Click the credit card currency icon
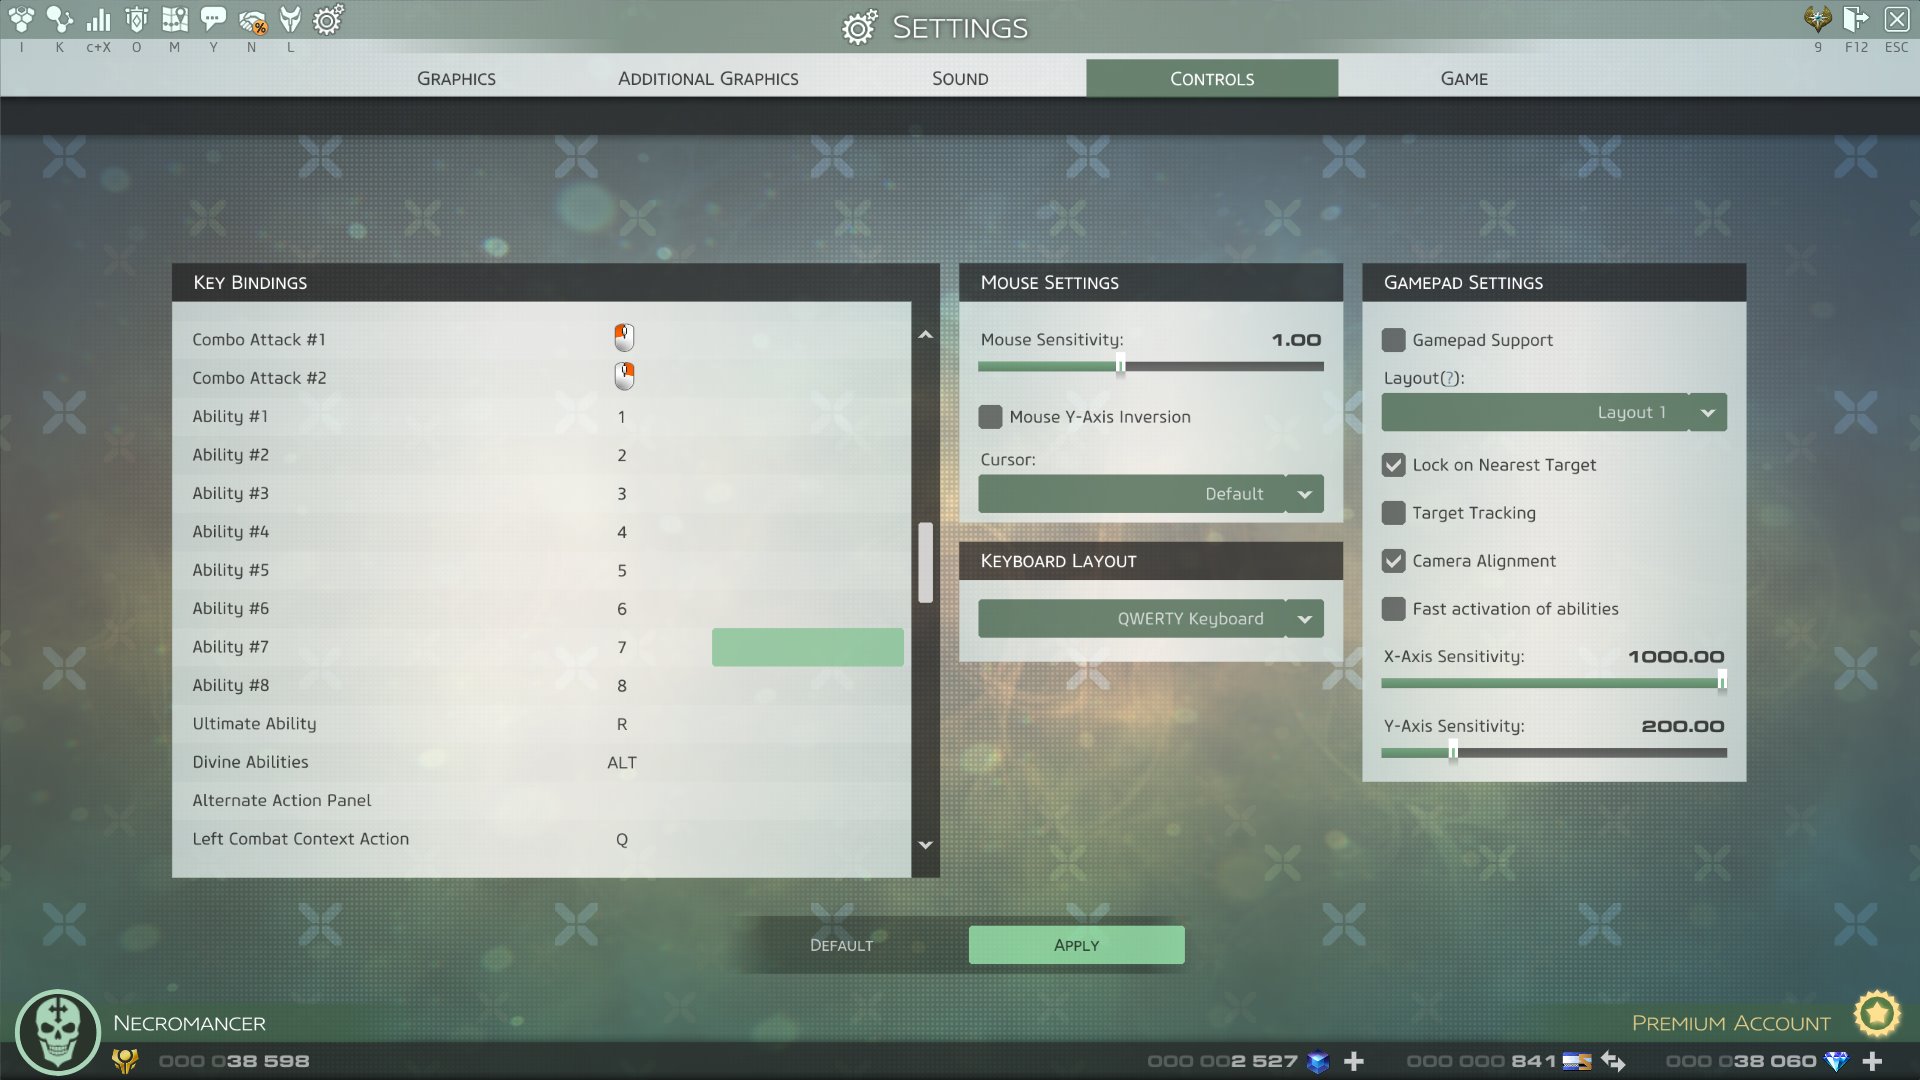The height and width of the screenshot is (1080, 1920). tap(1577, 1061)
